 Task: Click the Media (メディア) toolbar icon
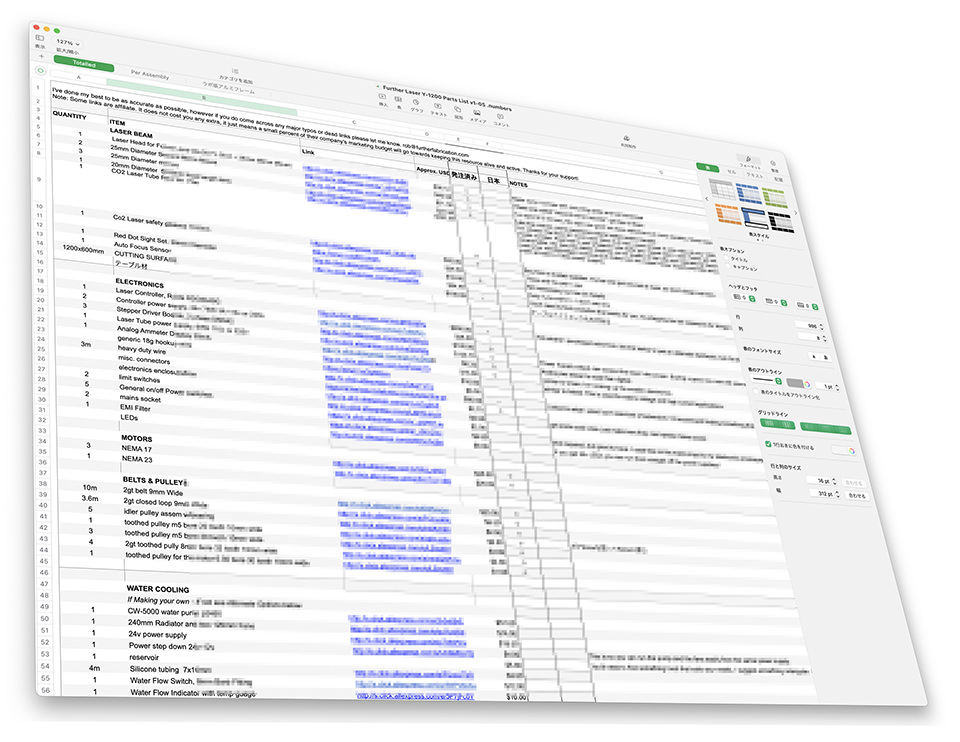pos(478,113)
